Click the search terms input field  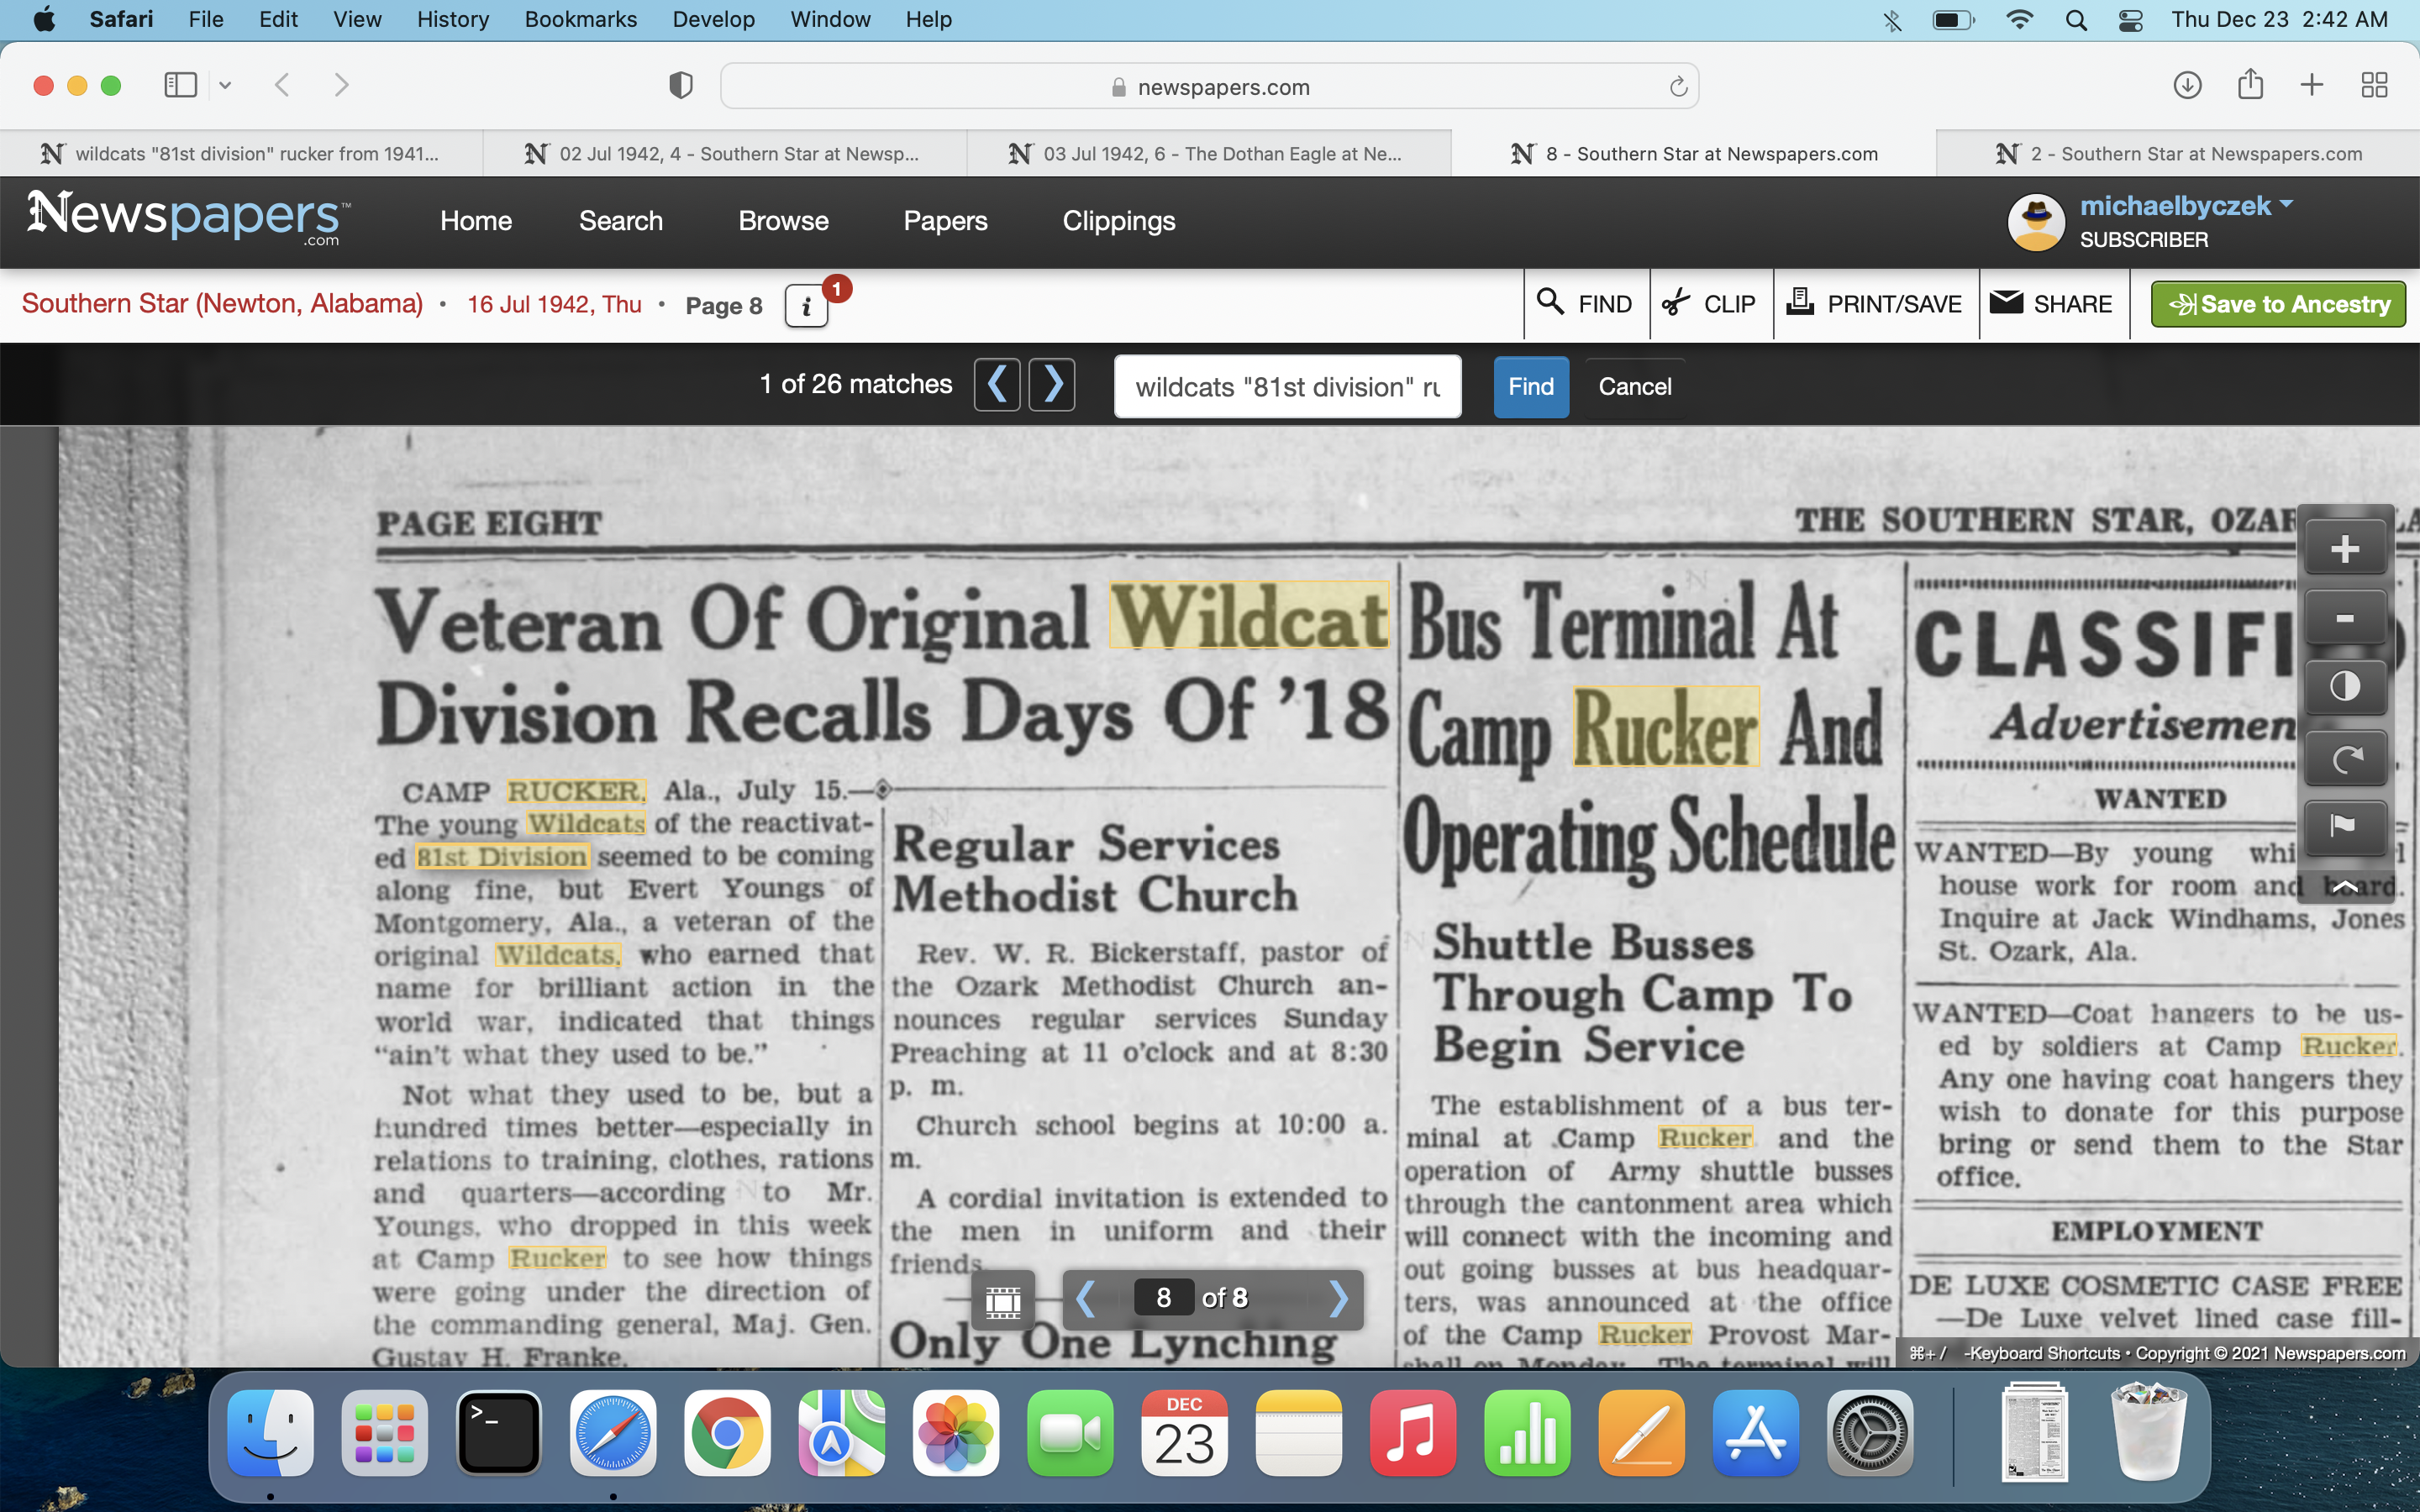(1287, 387)
